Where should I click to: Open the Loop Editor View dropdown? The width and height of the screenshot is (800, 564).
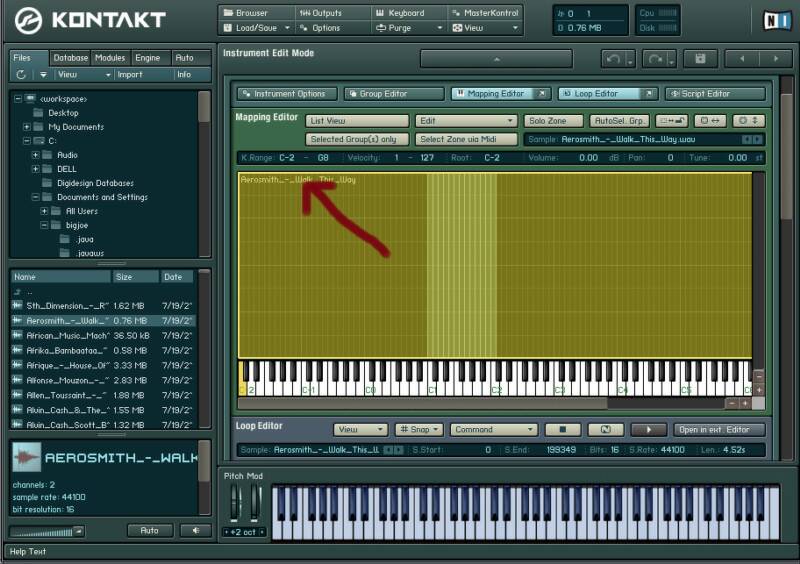pyautogui.click(x=360, y=430)
